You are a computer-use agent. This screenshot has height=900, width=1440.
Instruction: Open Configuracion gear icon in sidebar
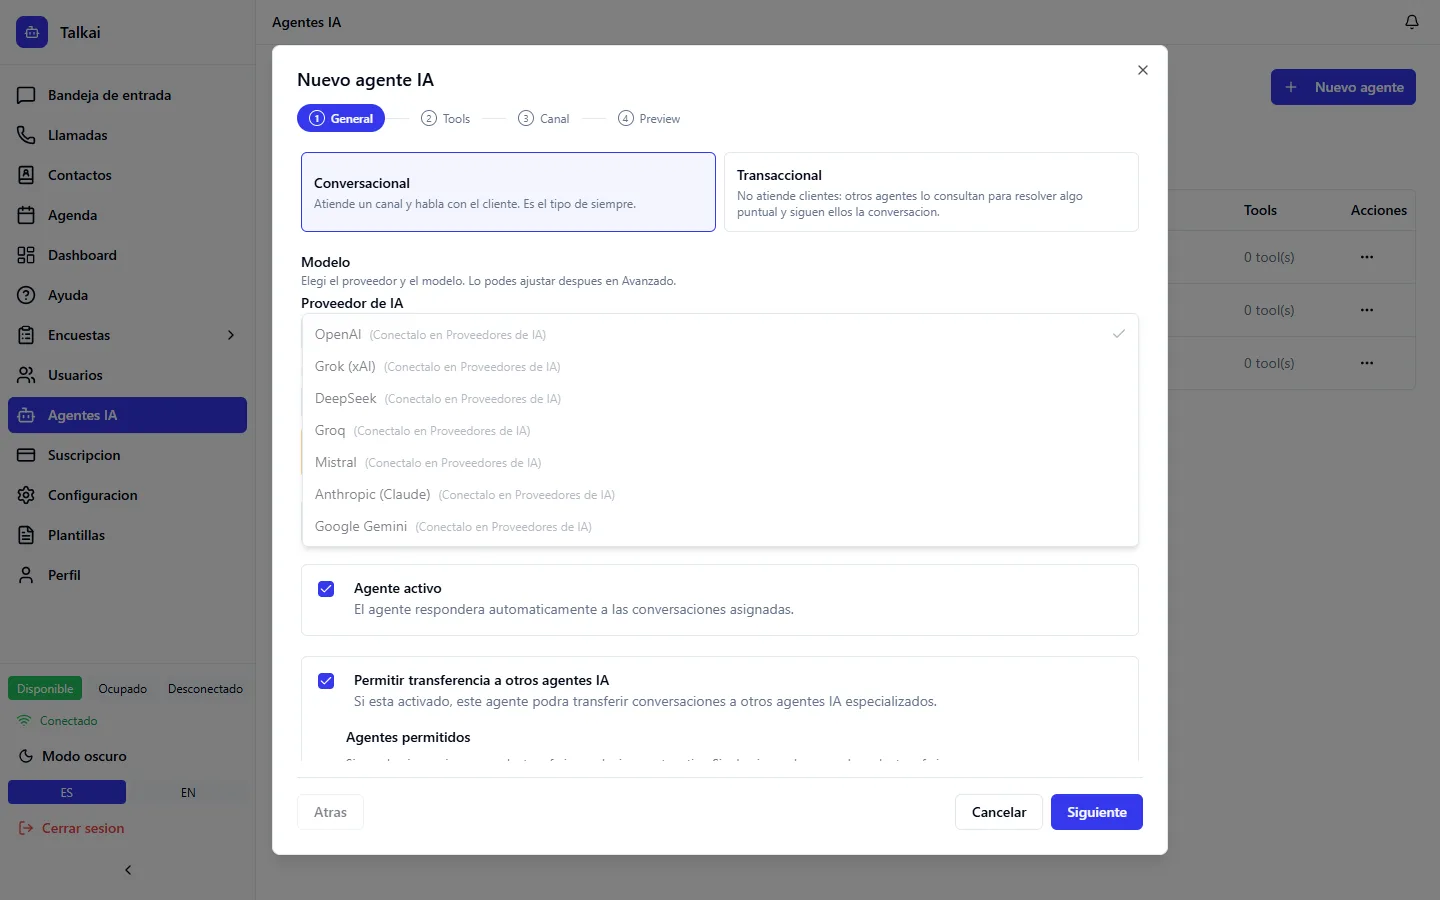coord(27,495)
